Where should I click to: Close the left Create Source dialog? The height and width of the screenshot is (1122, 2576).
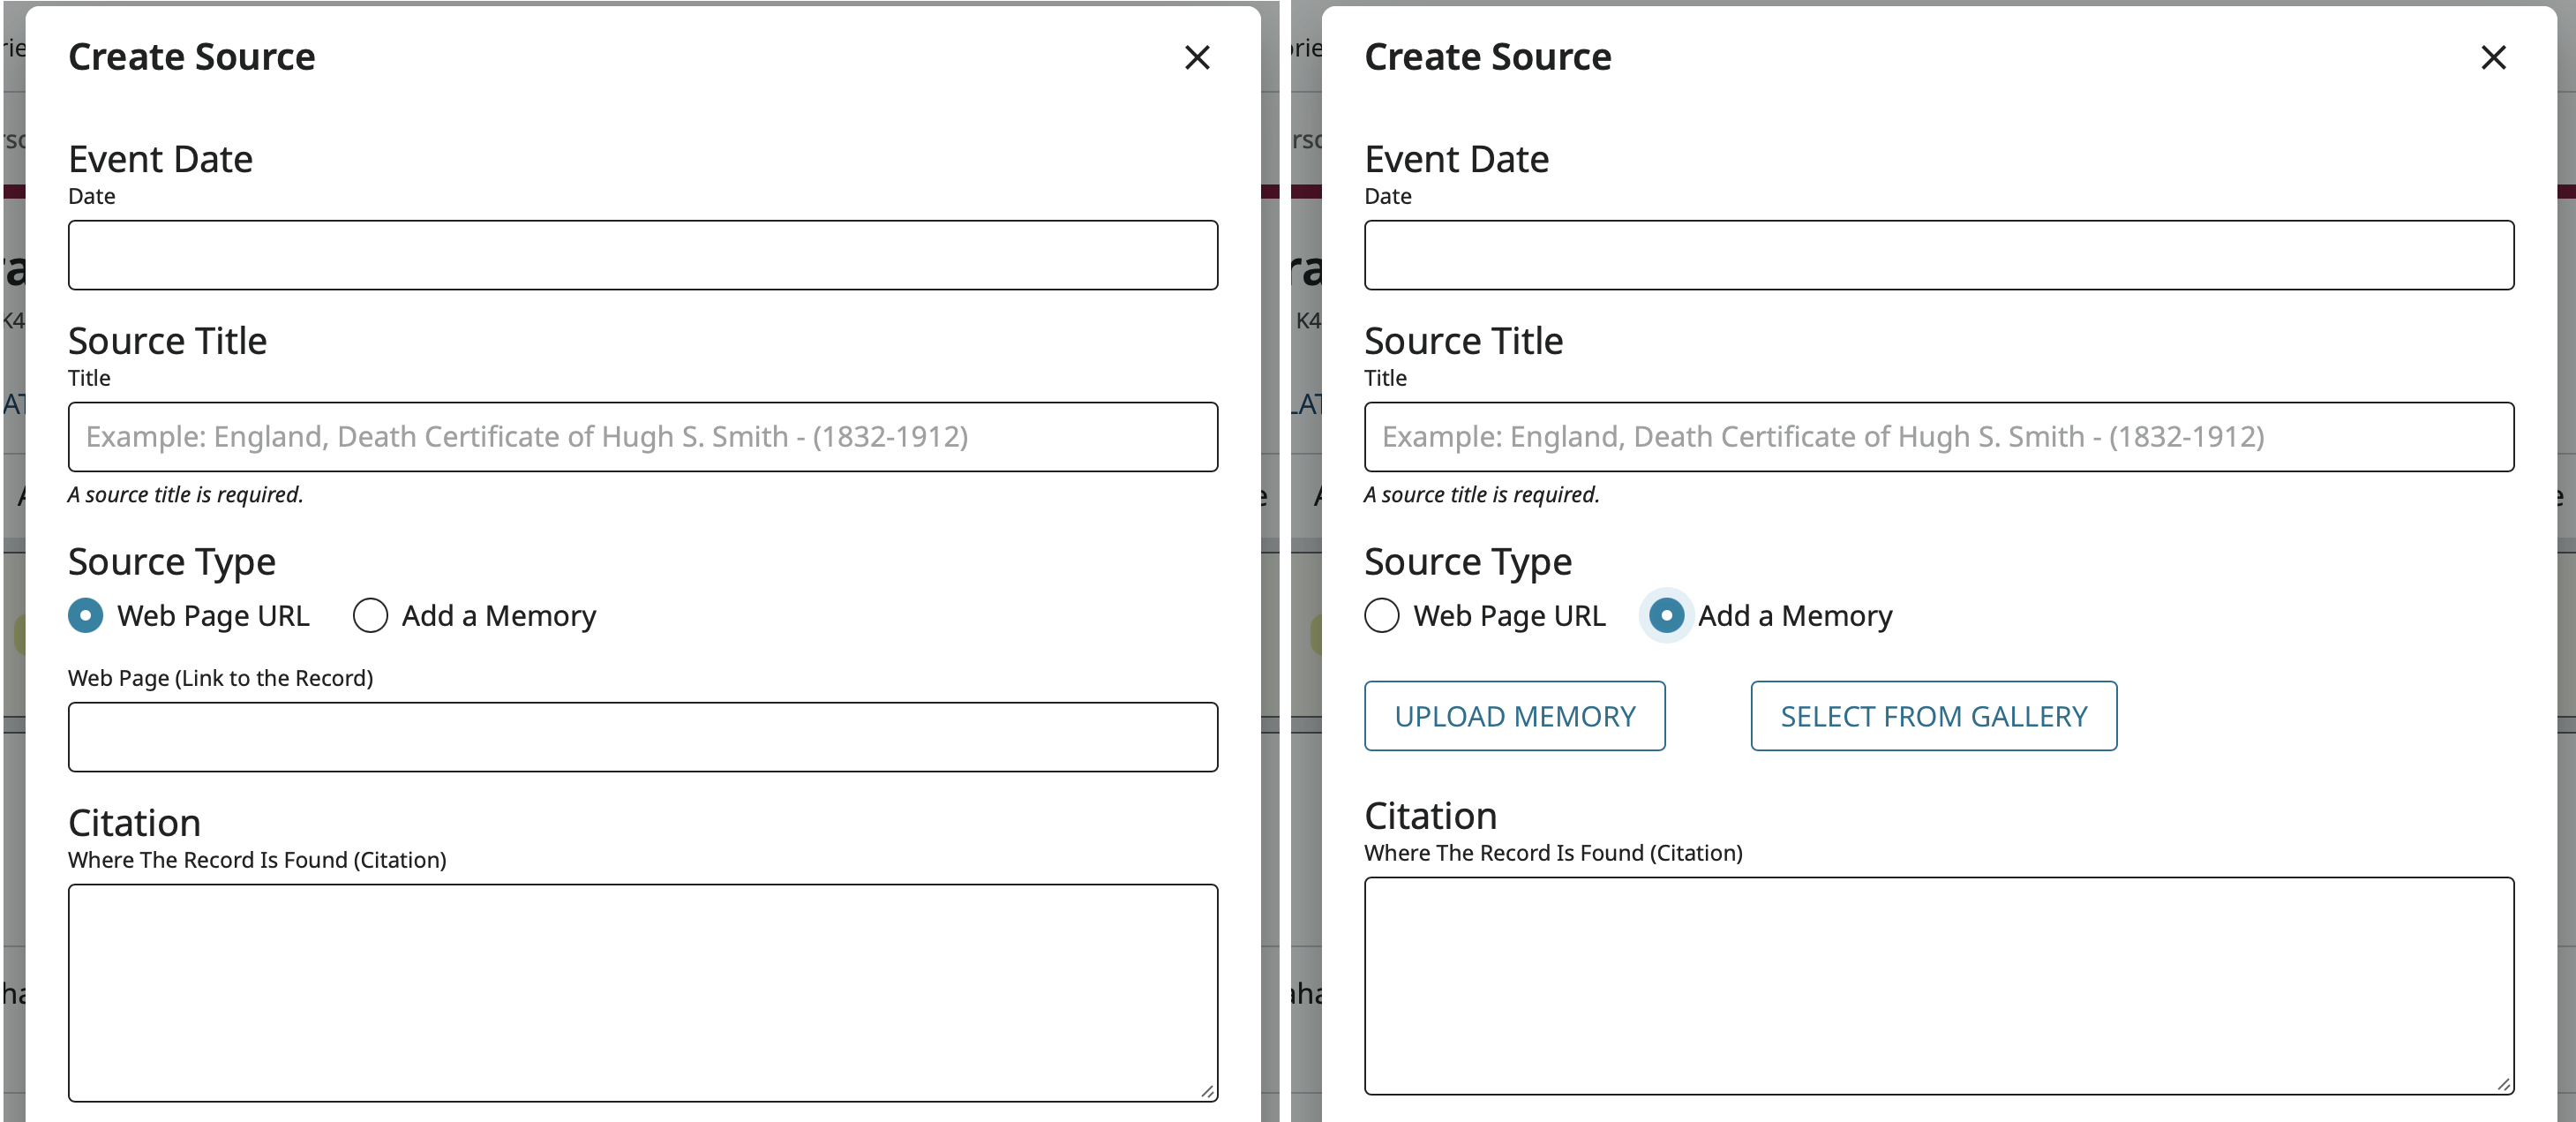tap(1197, 57)
